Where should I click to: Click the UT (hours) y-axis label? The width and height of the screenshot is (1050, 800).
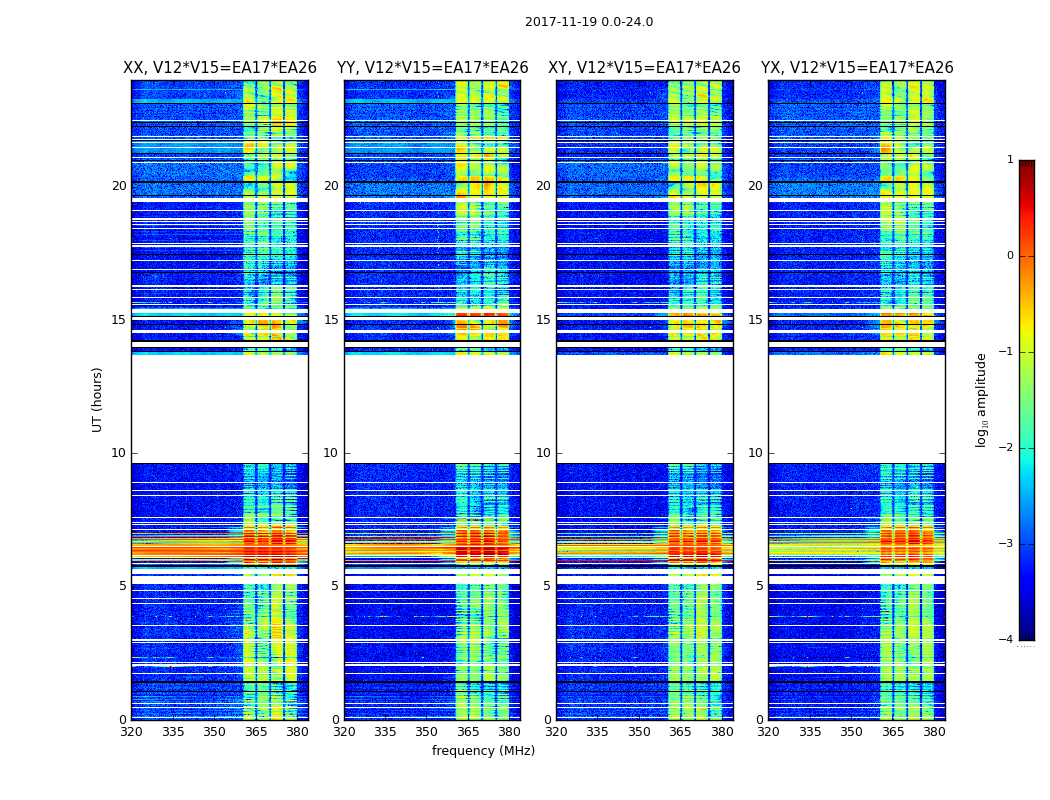[98, 399]
